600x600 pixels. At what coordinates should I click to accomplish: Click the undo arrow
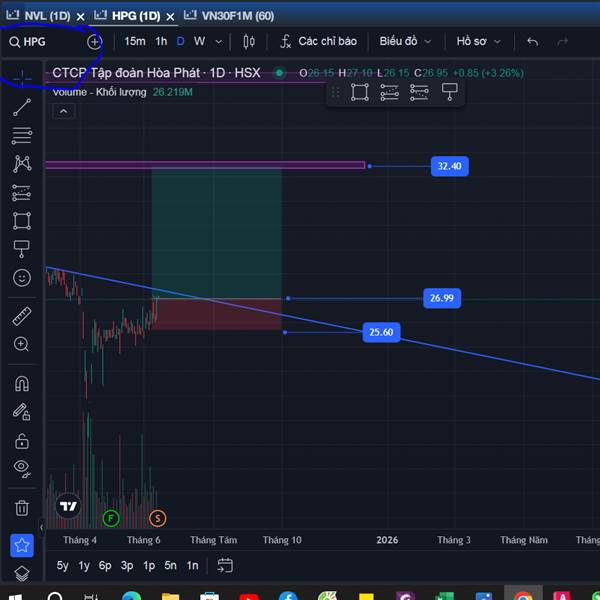[x=532, y=41]
